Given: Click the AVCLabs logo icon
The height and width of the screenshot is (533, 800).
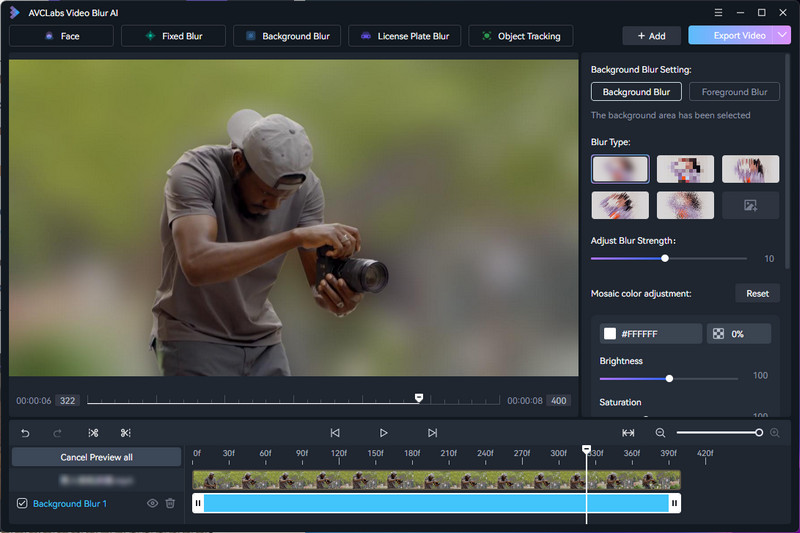Looking at the screenshot, I should (x=15, y=12).
